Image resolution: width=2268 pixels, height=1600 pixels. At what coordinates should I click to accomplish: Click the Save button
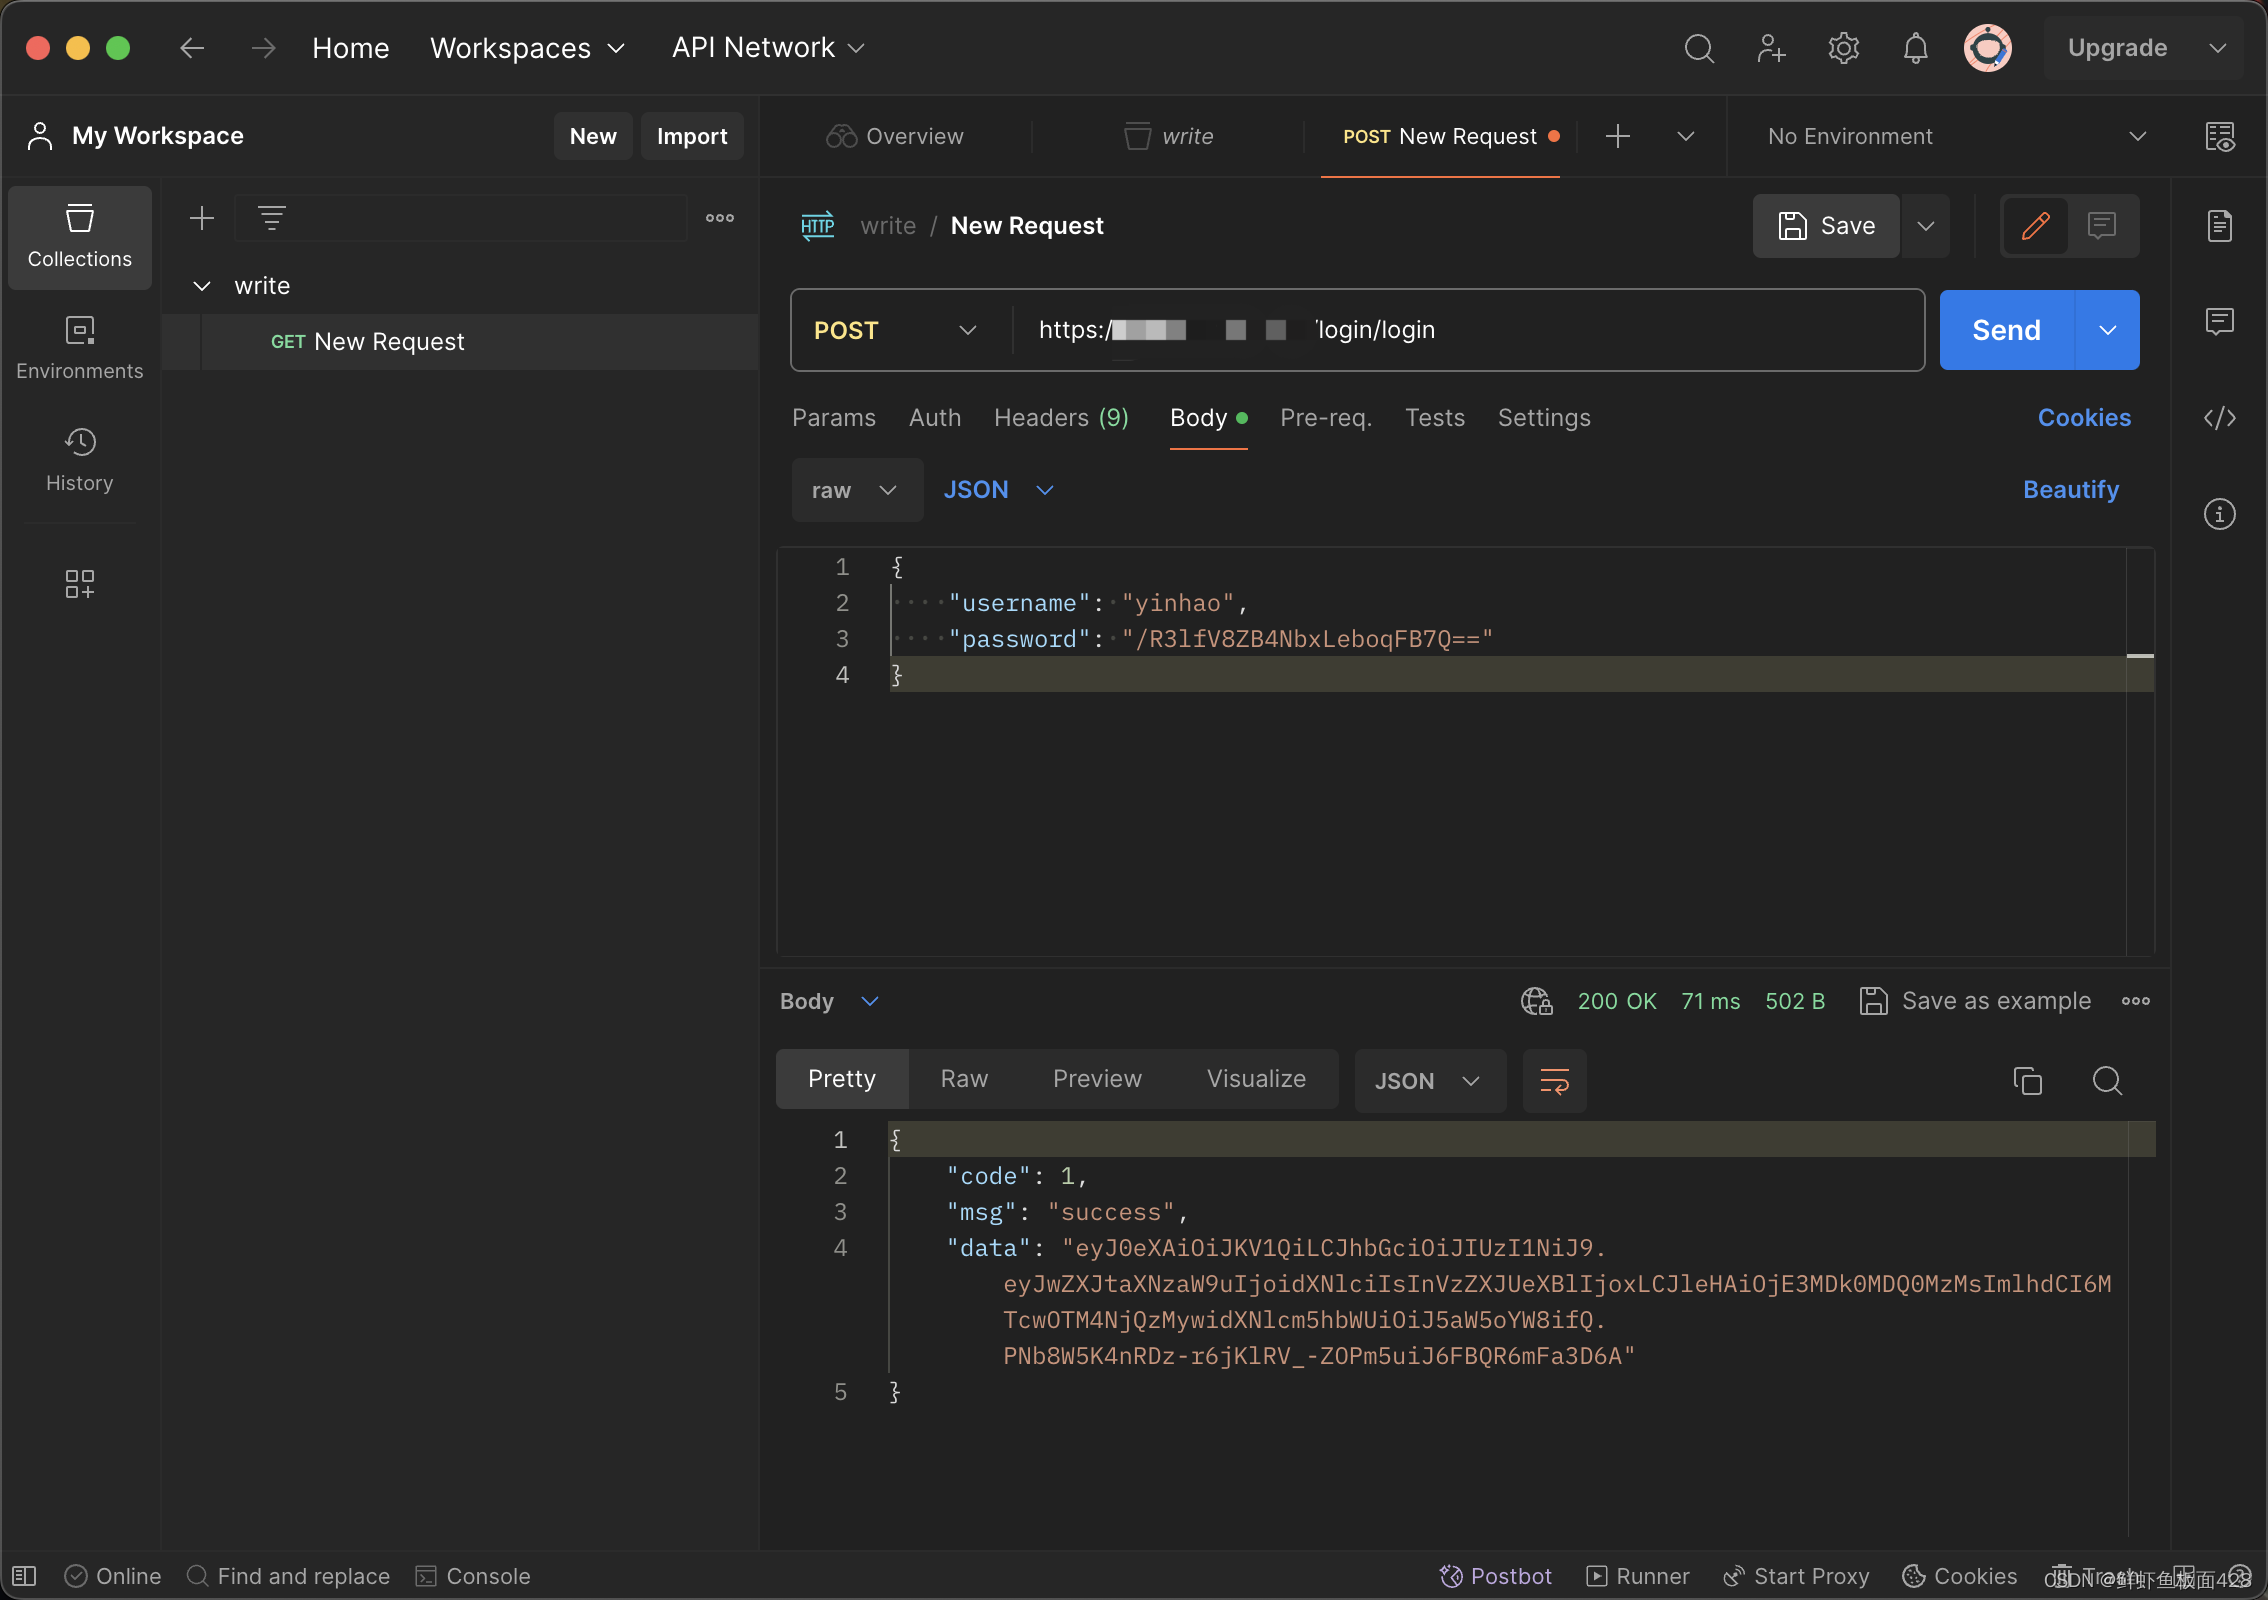point(1826,226)
